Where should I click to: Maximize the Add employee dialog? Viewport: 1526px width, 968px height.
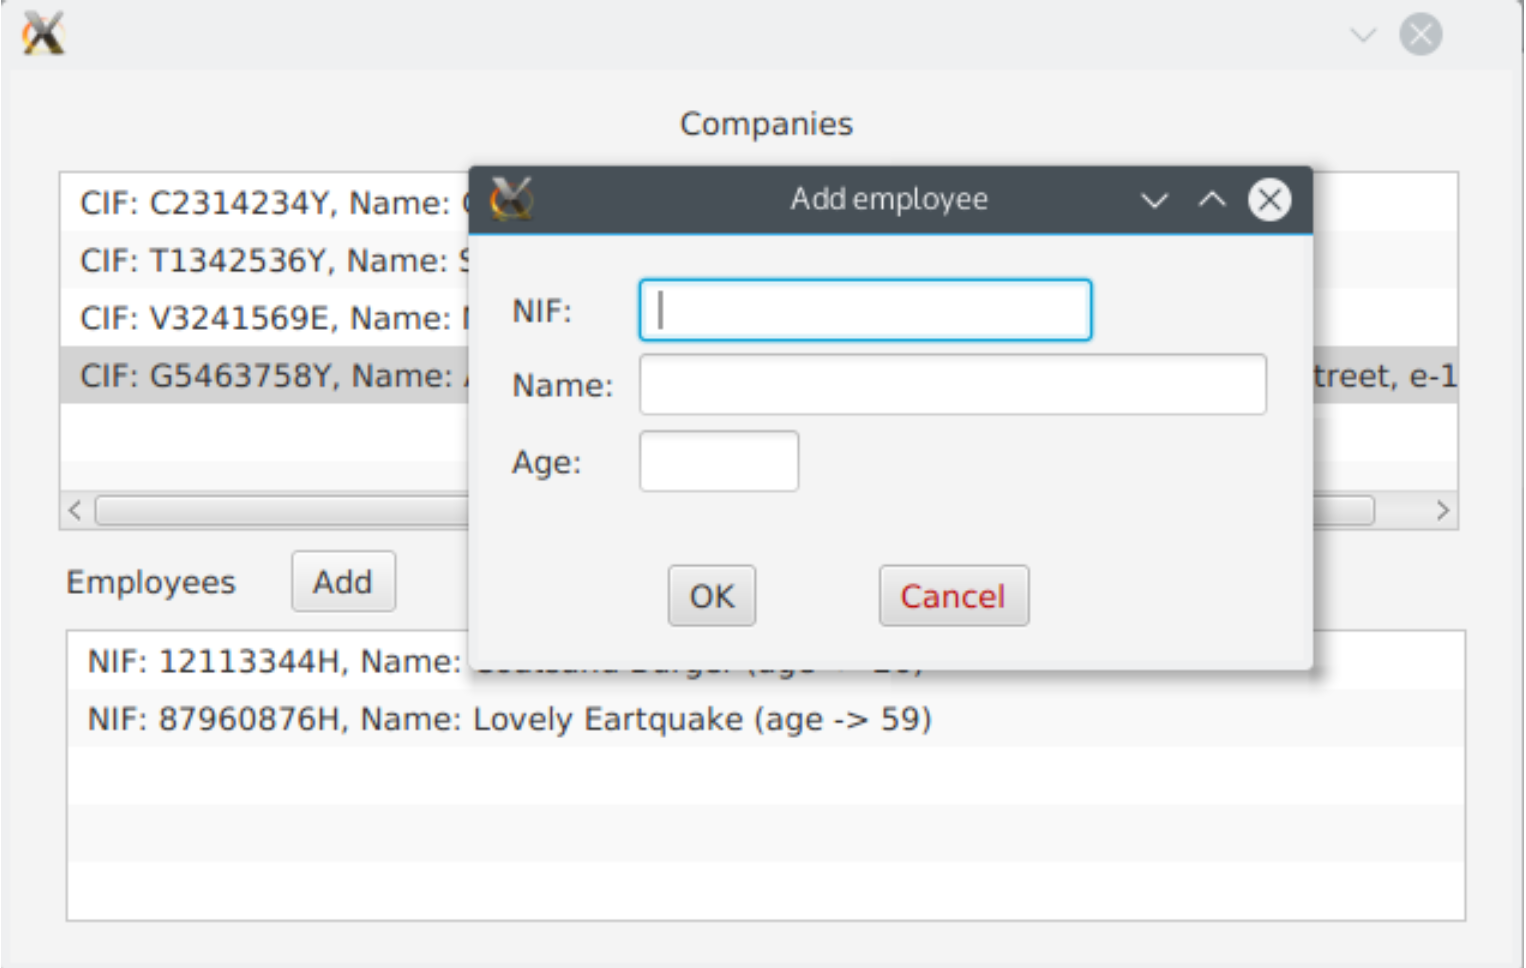point(1212,200)
